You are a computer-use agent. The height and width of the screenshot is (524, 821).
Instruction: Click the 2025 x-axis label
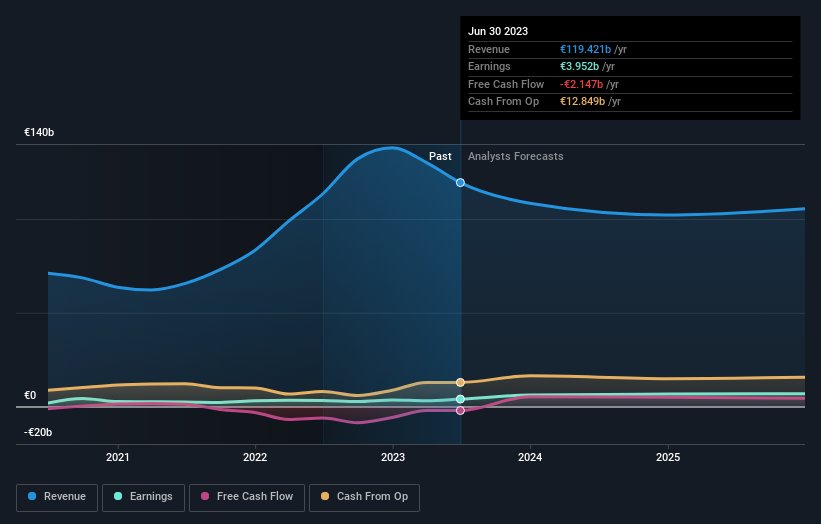[668, 458]
